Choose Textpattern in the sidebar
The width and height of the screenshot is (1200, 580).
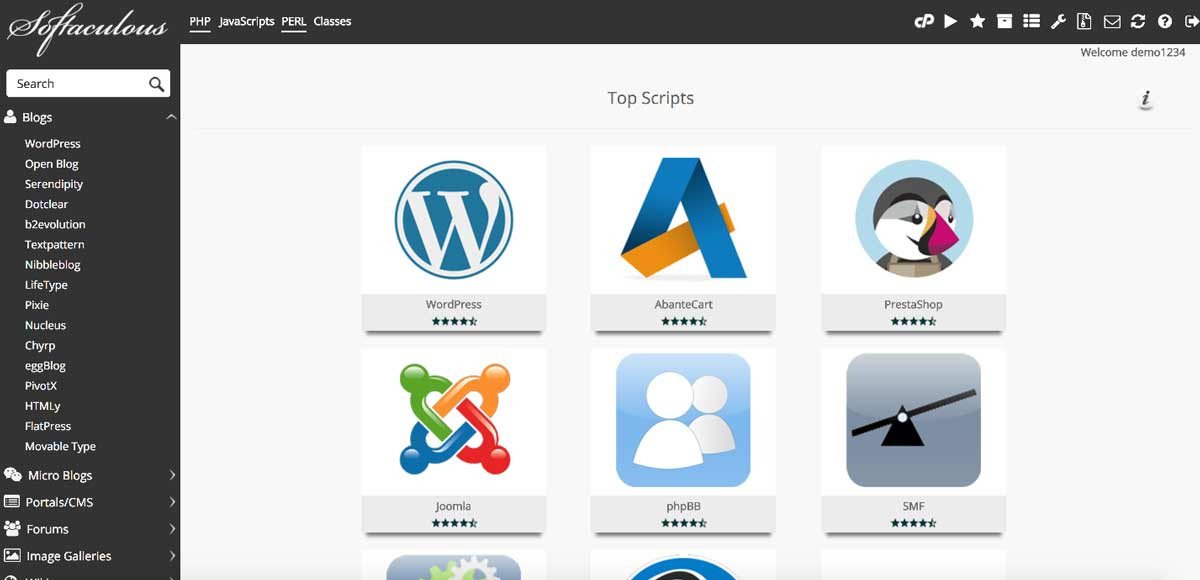(55, 244)
